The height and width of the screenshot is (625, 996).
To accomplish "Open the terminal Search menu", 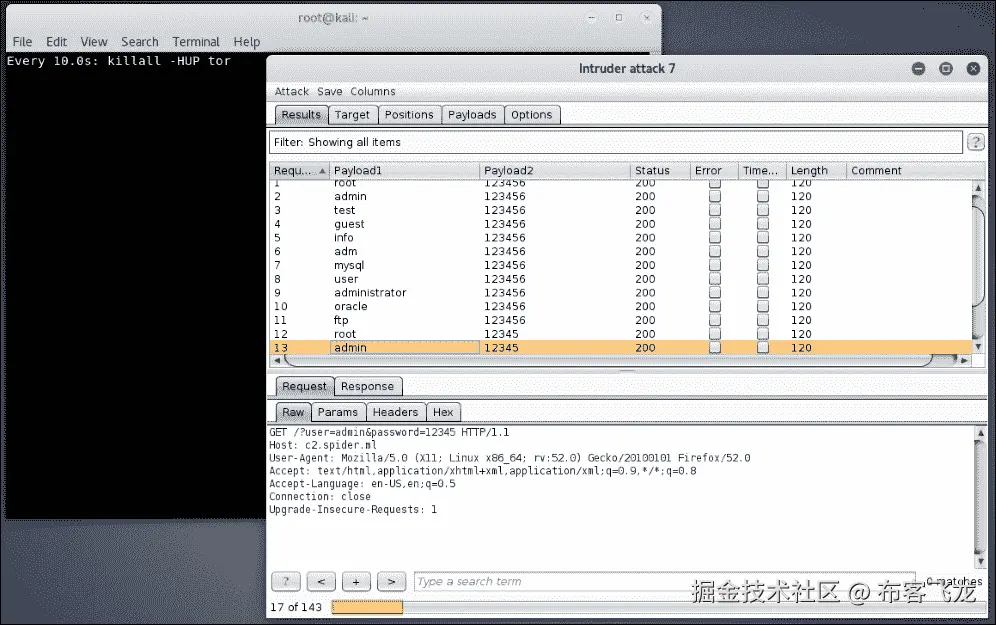I will pyautogui.click(x=140, y=42).
